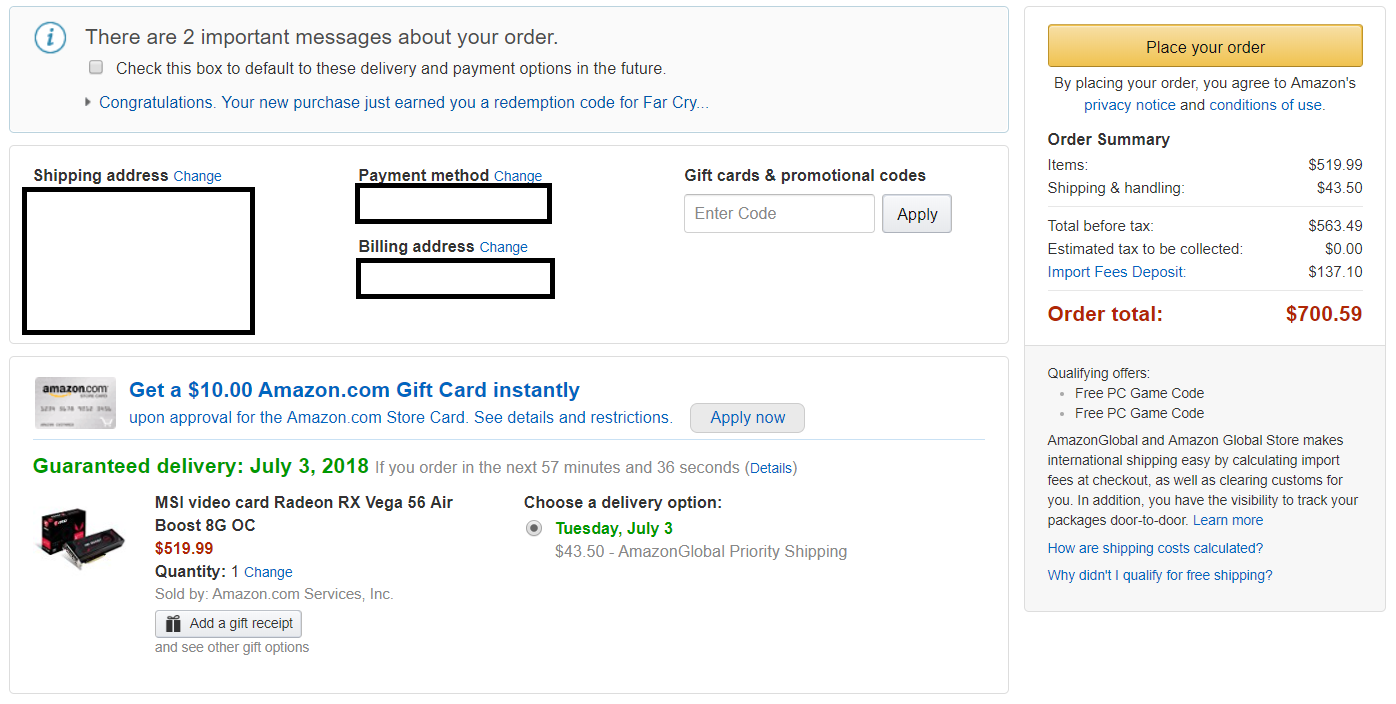Change the billing address

pyautogui.click(x=503, y=247)
